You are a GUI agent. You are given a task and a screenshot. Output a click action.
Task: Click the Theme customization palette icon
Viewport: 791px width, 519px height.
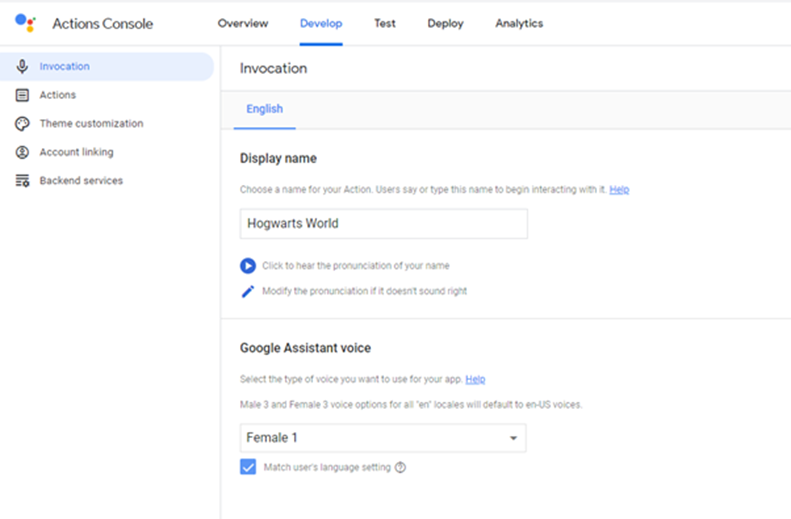[x=22, y=124]
